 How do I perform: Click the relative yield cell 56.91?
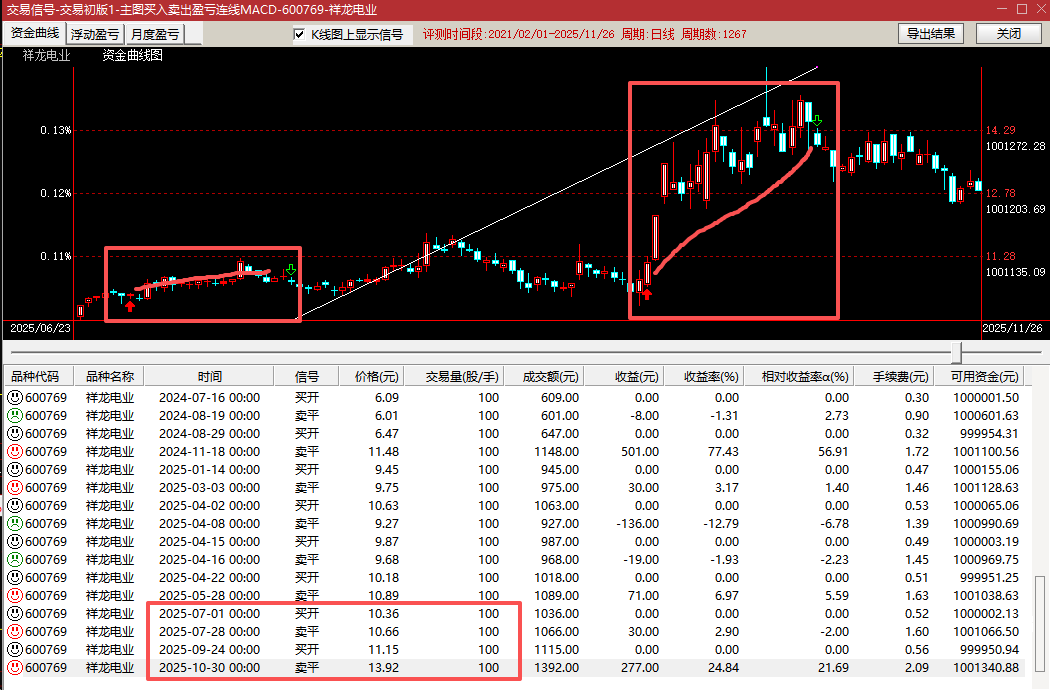[x=833, y=452]
